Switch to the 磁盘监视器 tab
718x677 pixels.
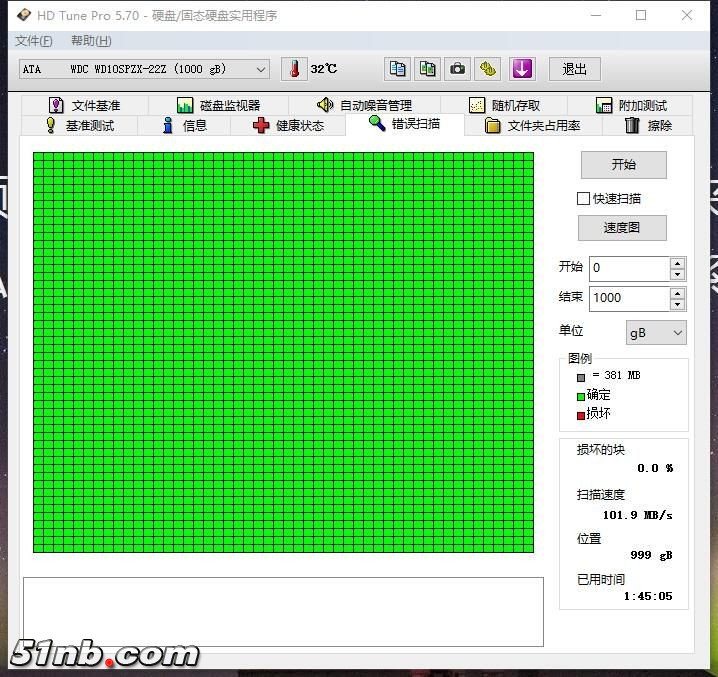218,105
